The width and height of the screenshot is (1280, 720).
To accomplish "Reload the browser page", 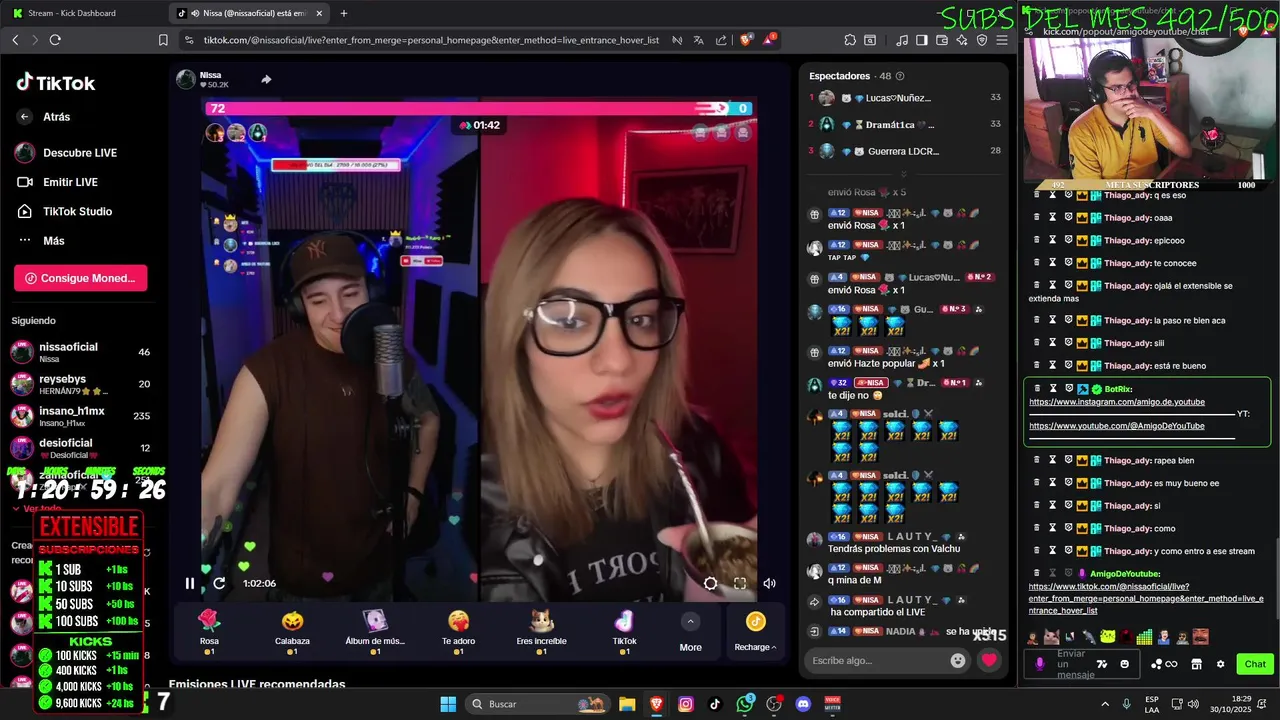I will pos(55,40).
